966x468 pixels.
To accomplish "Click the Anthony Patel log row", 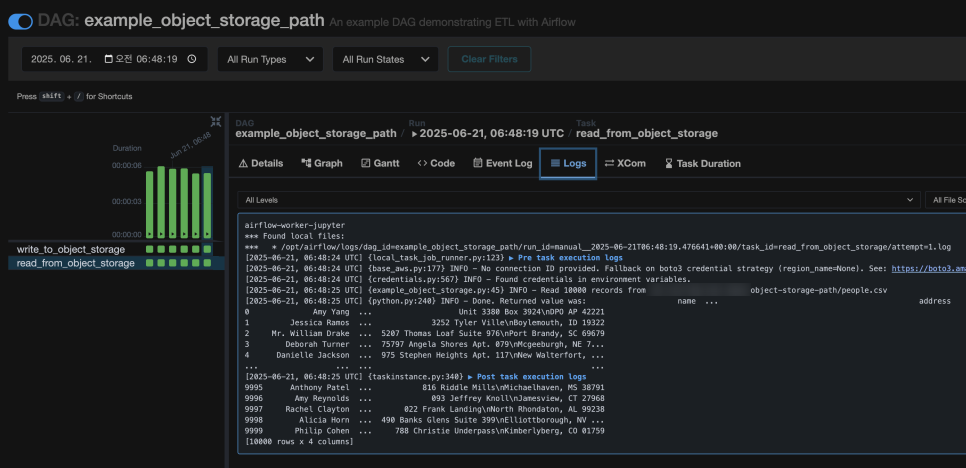I will coord(424,387).
